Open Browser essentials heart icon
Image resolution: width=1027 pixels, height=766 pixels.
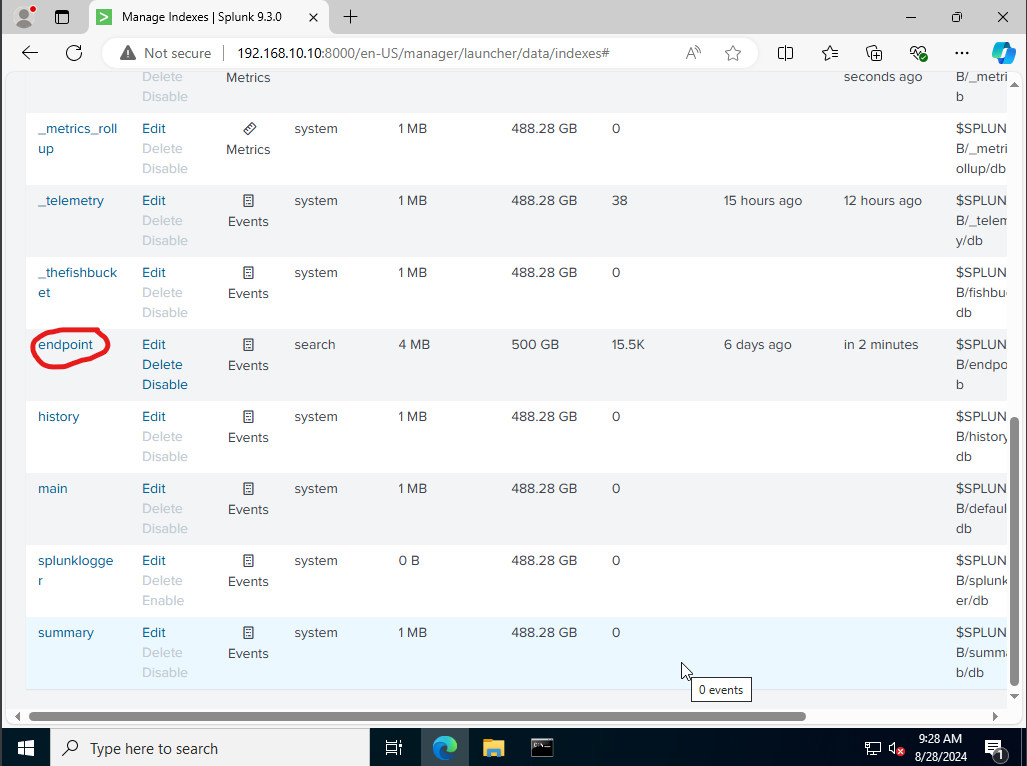(918, 53)
